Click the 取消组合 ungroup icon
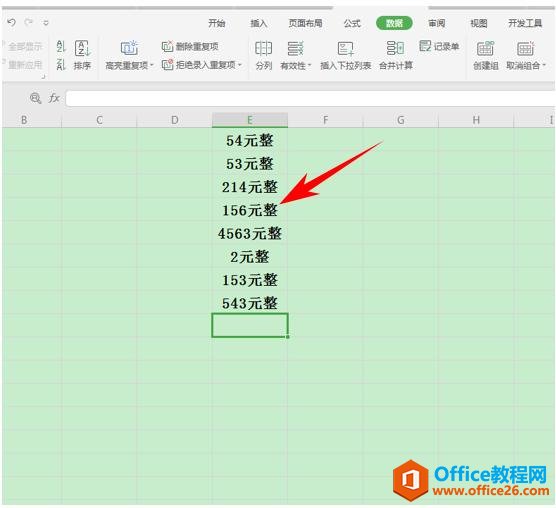Screen dimensions: 556x508 (525, 49)
